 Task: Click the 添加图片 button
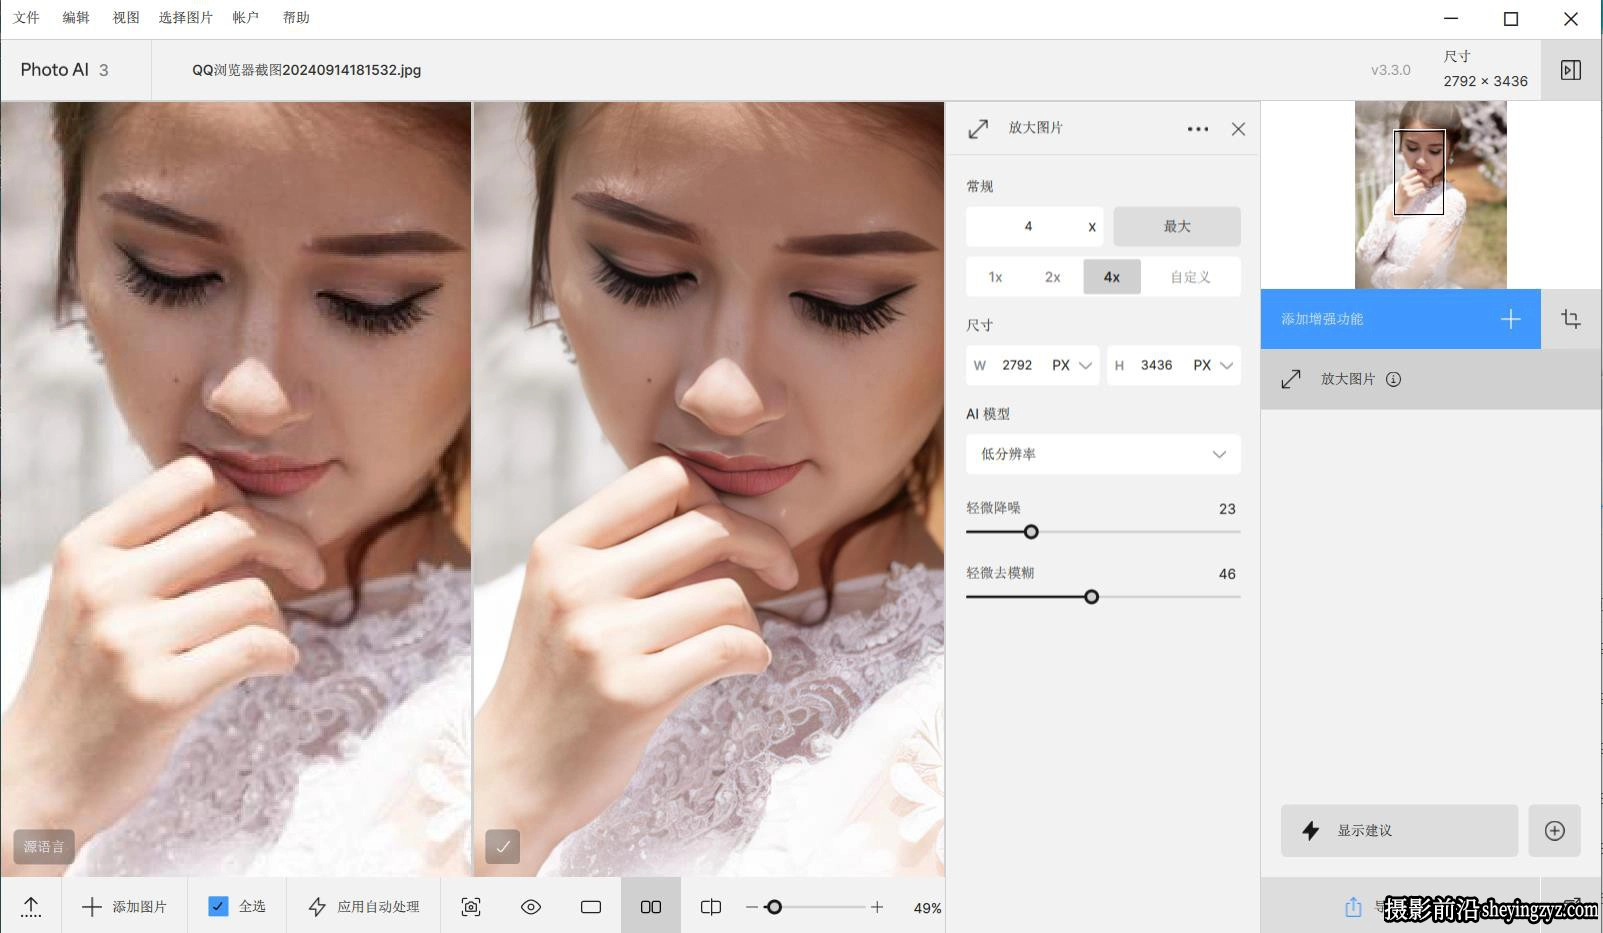click(x=125, y=907)
